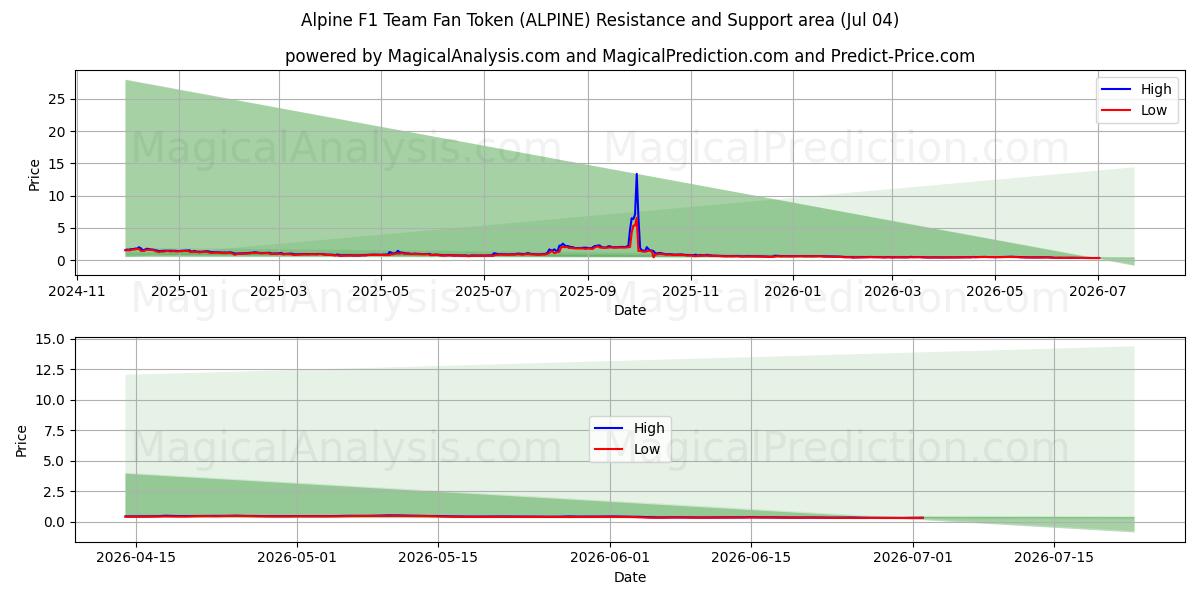The height and width of the screenshot is (600, 1200).
Task: Click the '10' tick on the top price axis
Action: [58, 196]
